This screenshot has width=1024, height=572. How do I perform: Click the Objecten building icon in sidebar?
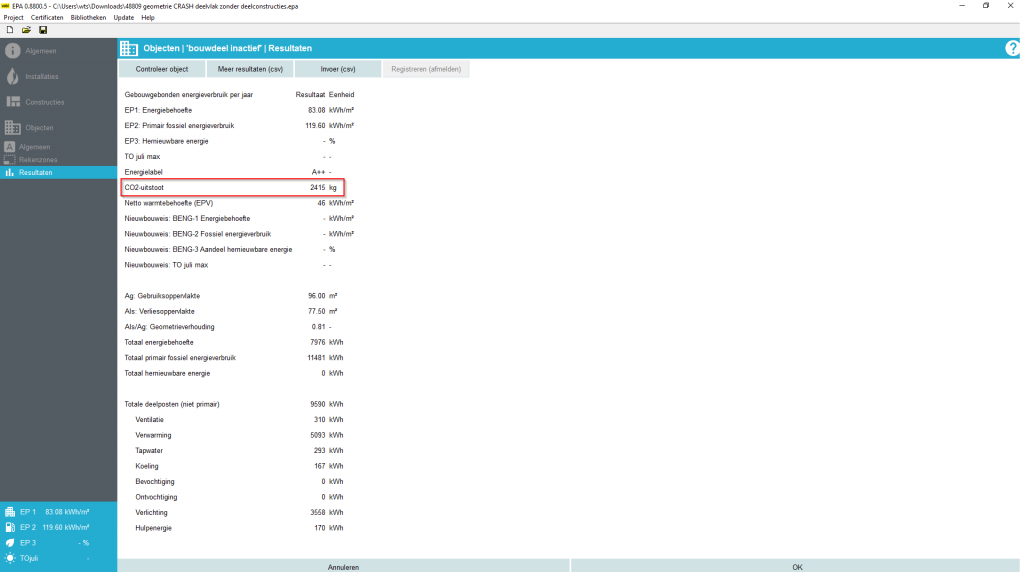[12, 127]
